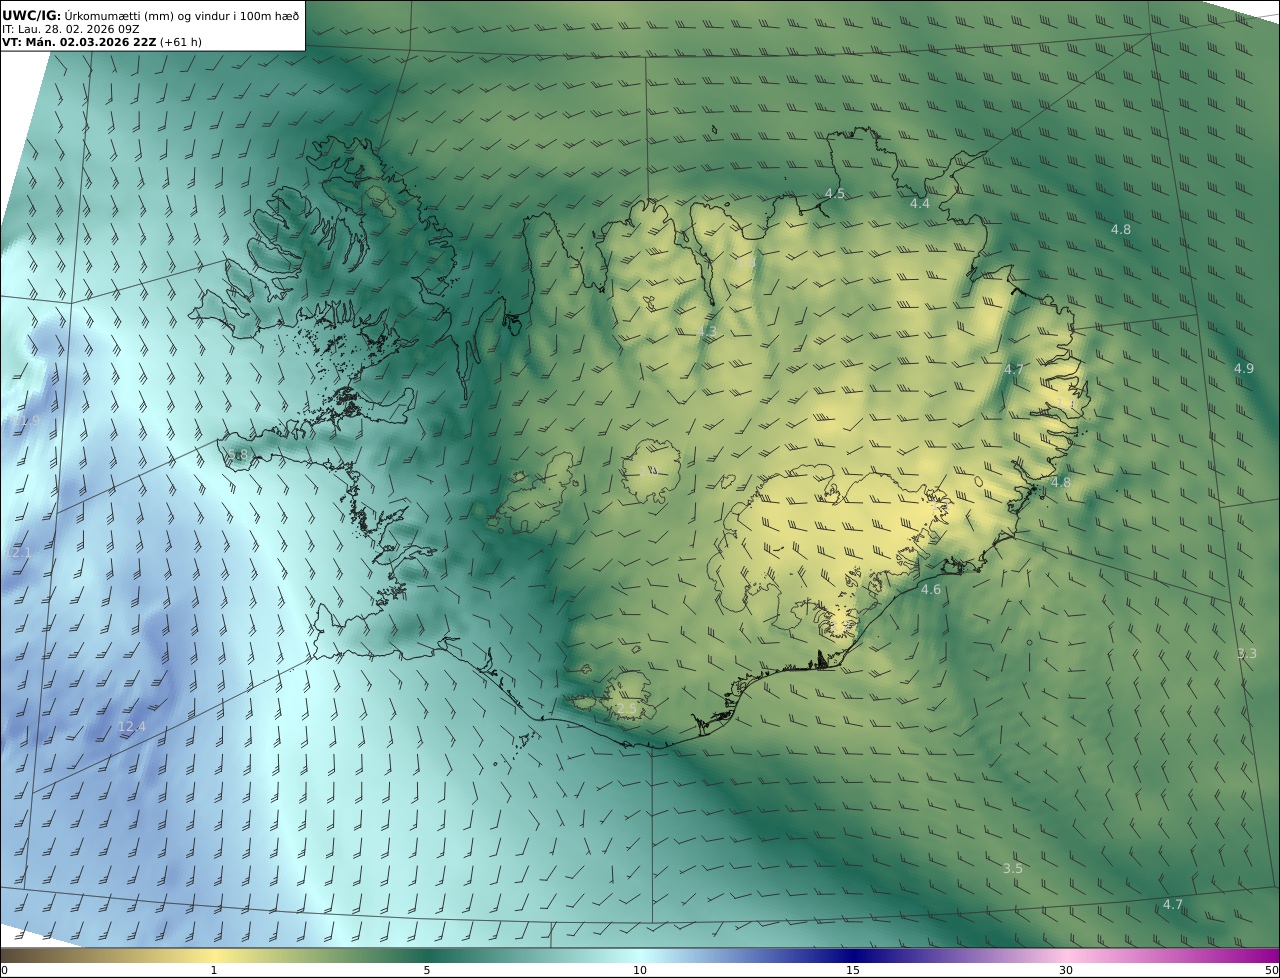
Task: Select the 12.1 value label
Action: pos(19,553)
